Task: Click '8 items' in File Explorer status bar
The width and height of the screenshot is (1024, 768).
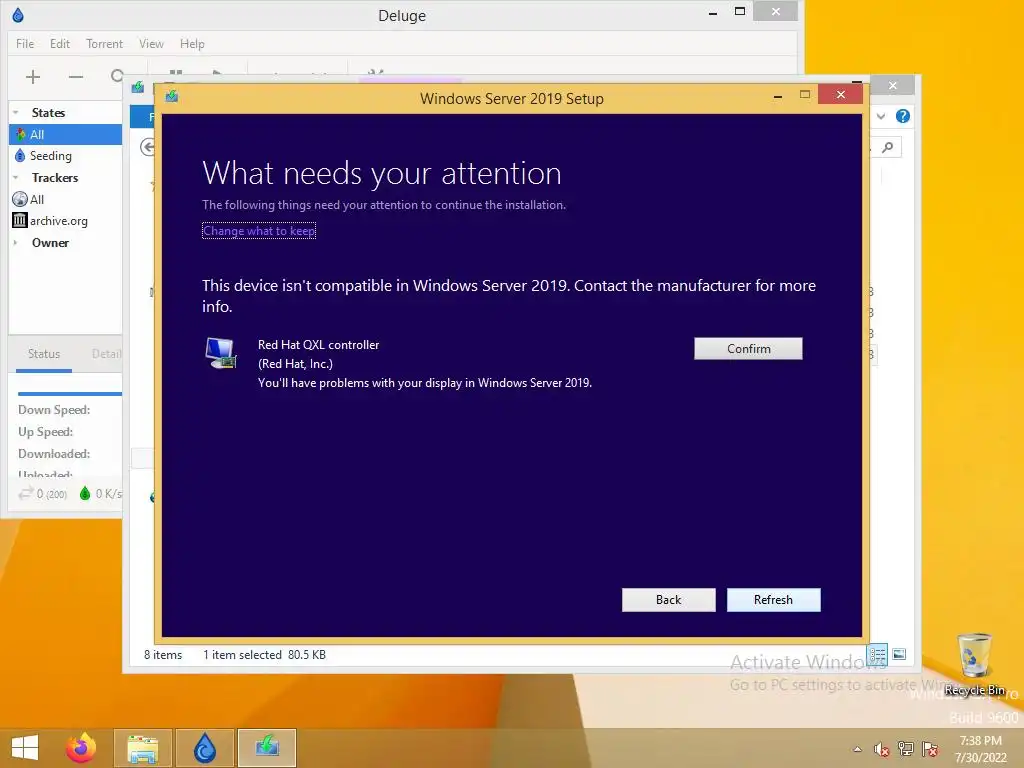Action: coord(163,655)
